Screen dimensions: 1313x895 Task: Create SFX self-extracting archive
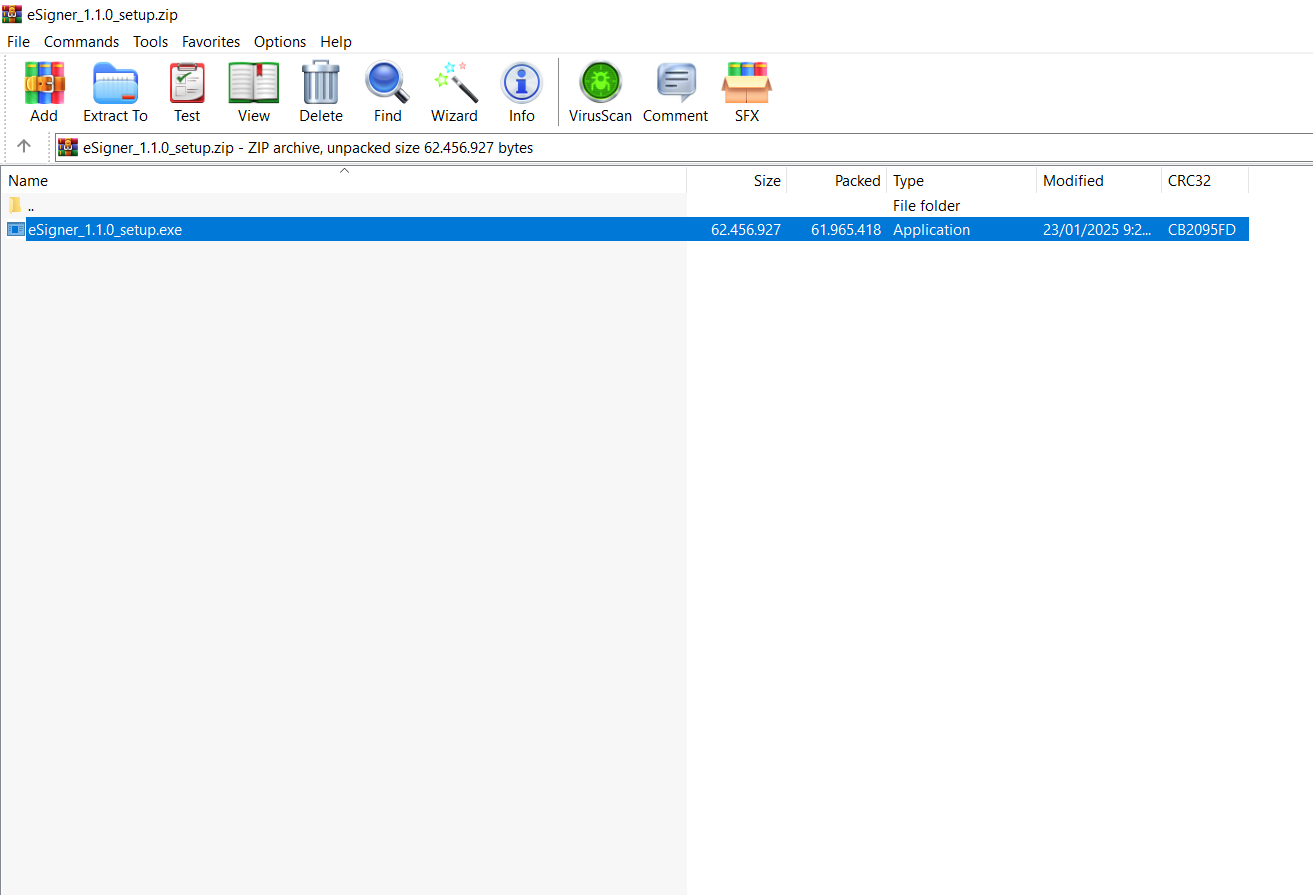(x=747, y=92)
